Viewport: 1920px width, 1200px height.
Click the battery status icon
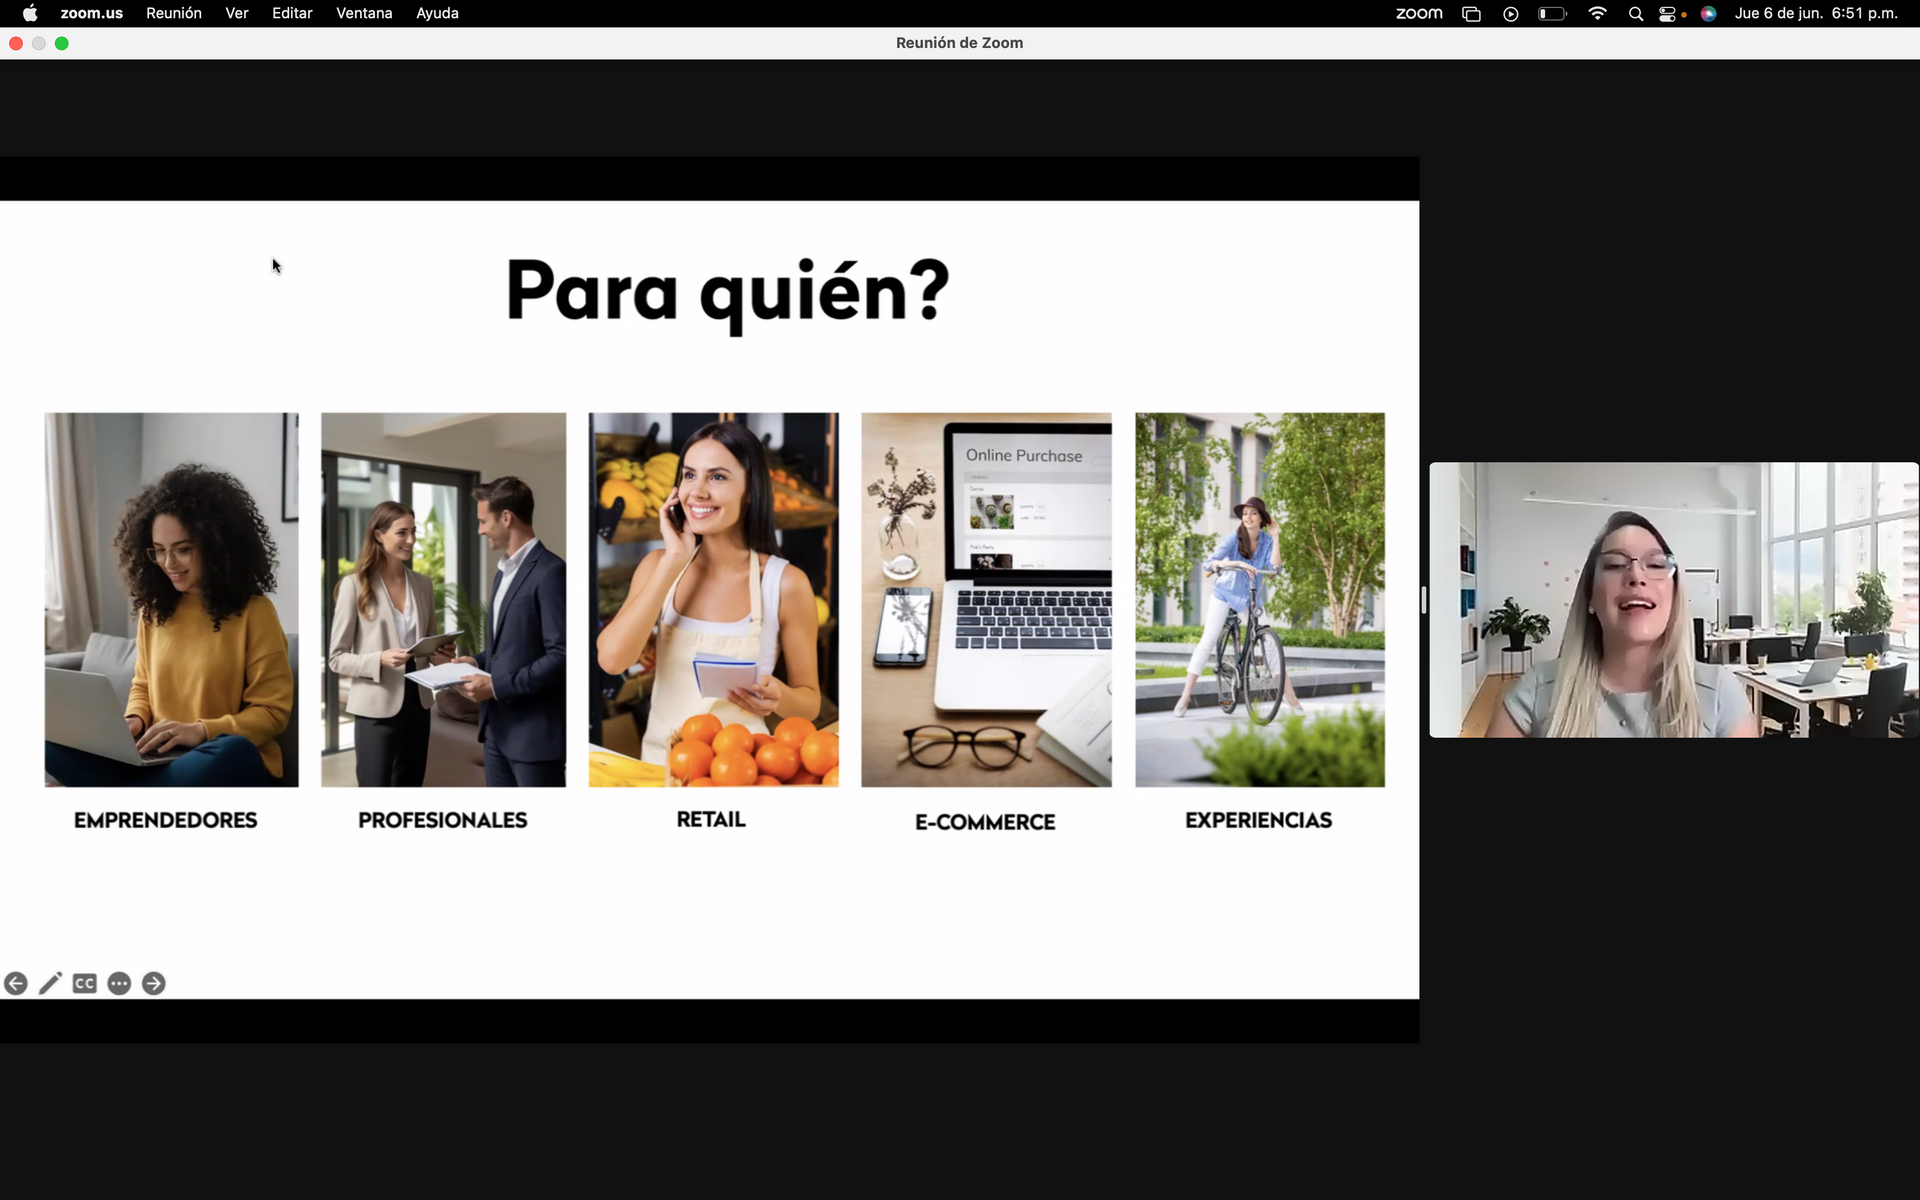[x=1552, y=13]
